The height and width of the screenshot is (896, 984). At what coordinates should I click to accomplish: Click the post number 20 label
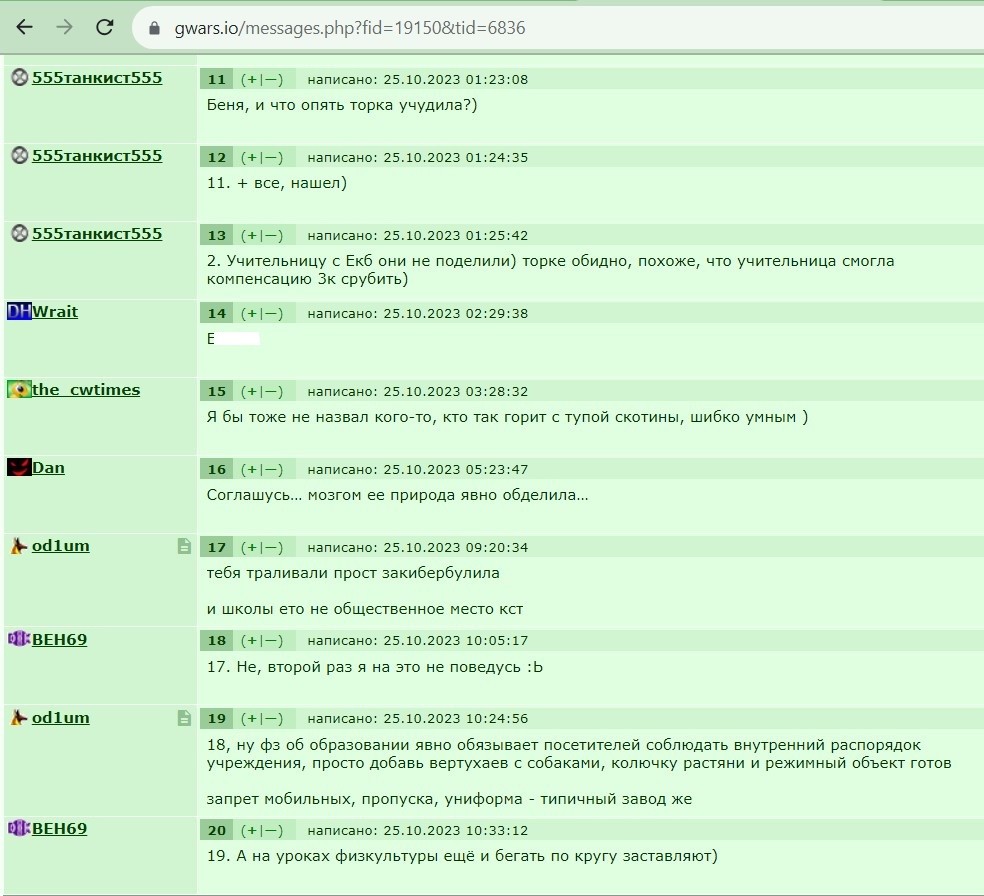pos(217,831)
